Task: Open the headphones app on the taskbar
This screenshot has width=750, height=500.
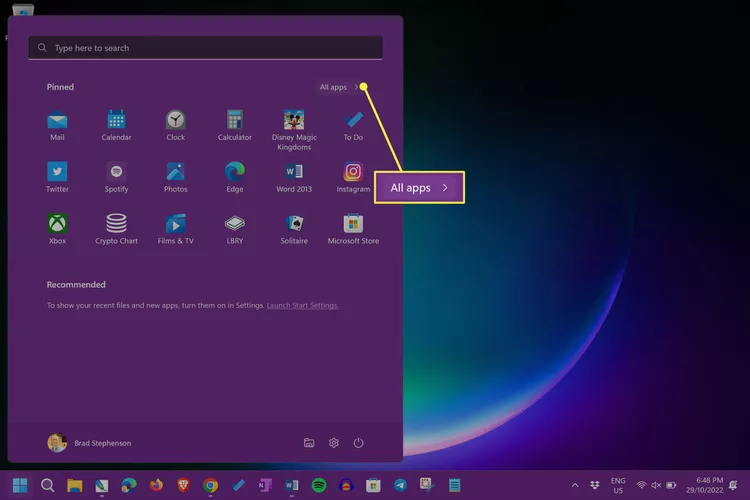Action: [x=346, y=485]
